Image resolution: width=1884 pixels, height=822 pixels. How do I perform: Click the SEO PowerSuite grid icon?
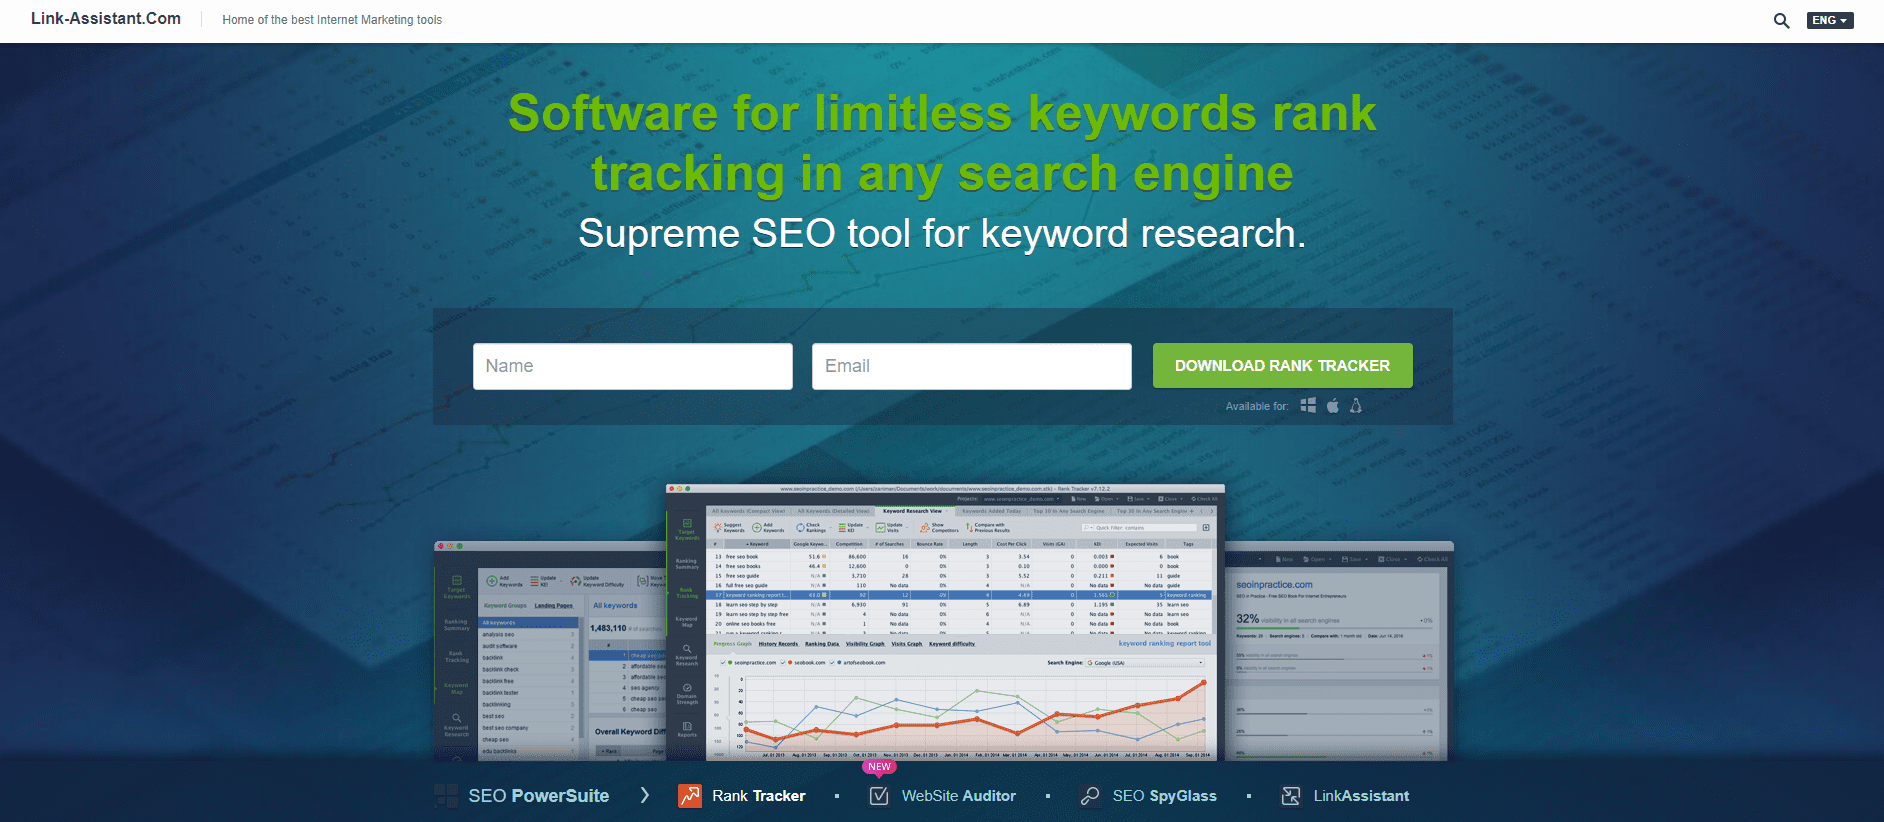click(x=446, y=796)
